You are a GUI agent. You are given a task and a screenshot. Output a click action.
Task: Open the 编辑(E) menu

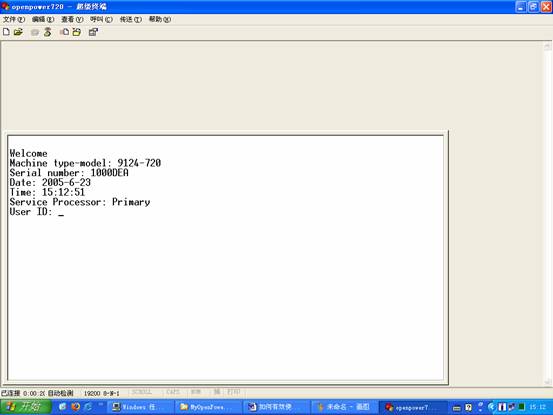point(43,19)
